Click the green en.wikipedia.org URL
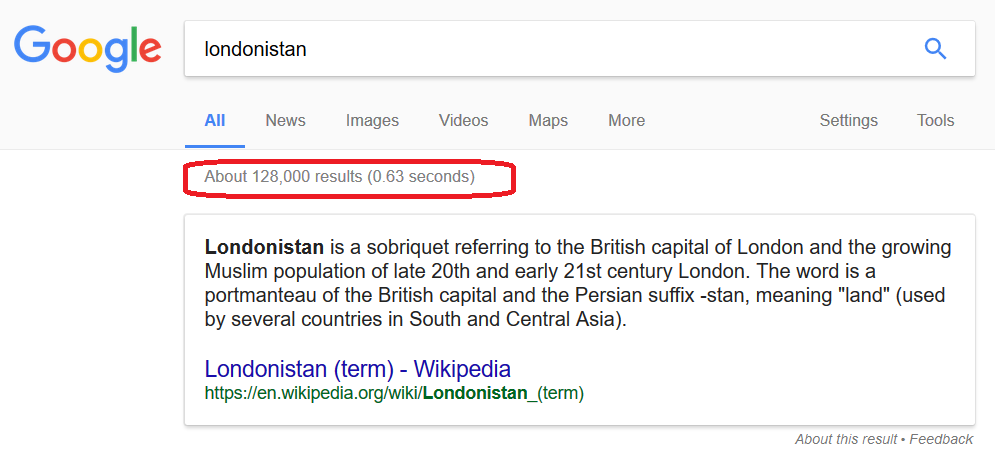995x456 pixels. 394,393
